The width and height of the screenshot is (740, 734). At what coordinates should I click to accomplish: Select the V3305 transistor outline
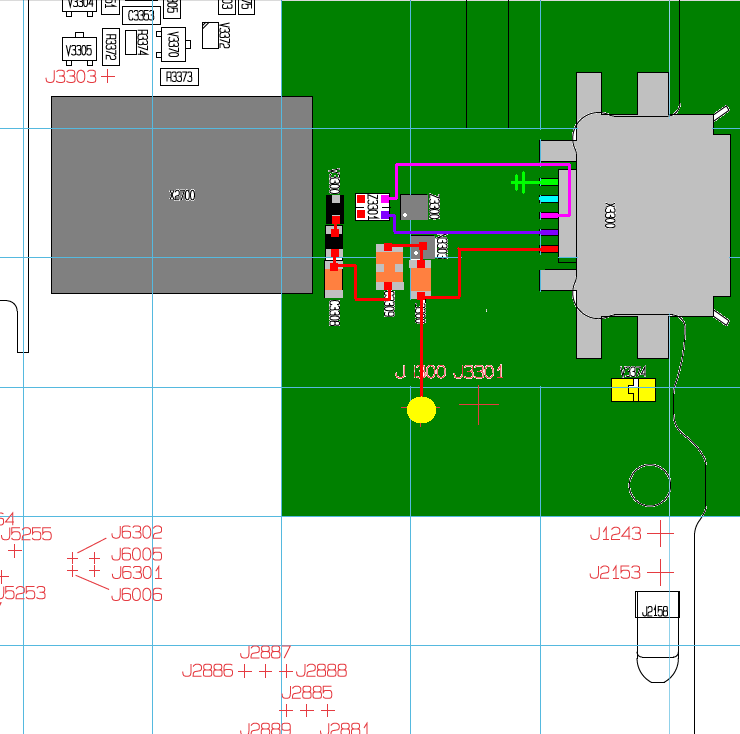(79, 50)
